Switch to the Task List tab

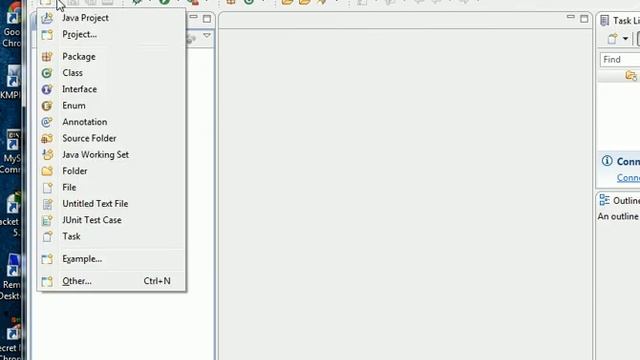[620, 20]
